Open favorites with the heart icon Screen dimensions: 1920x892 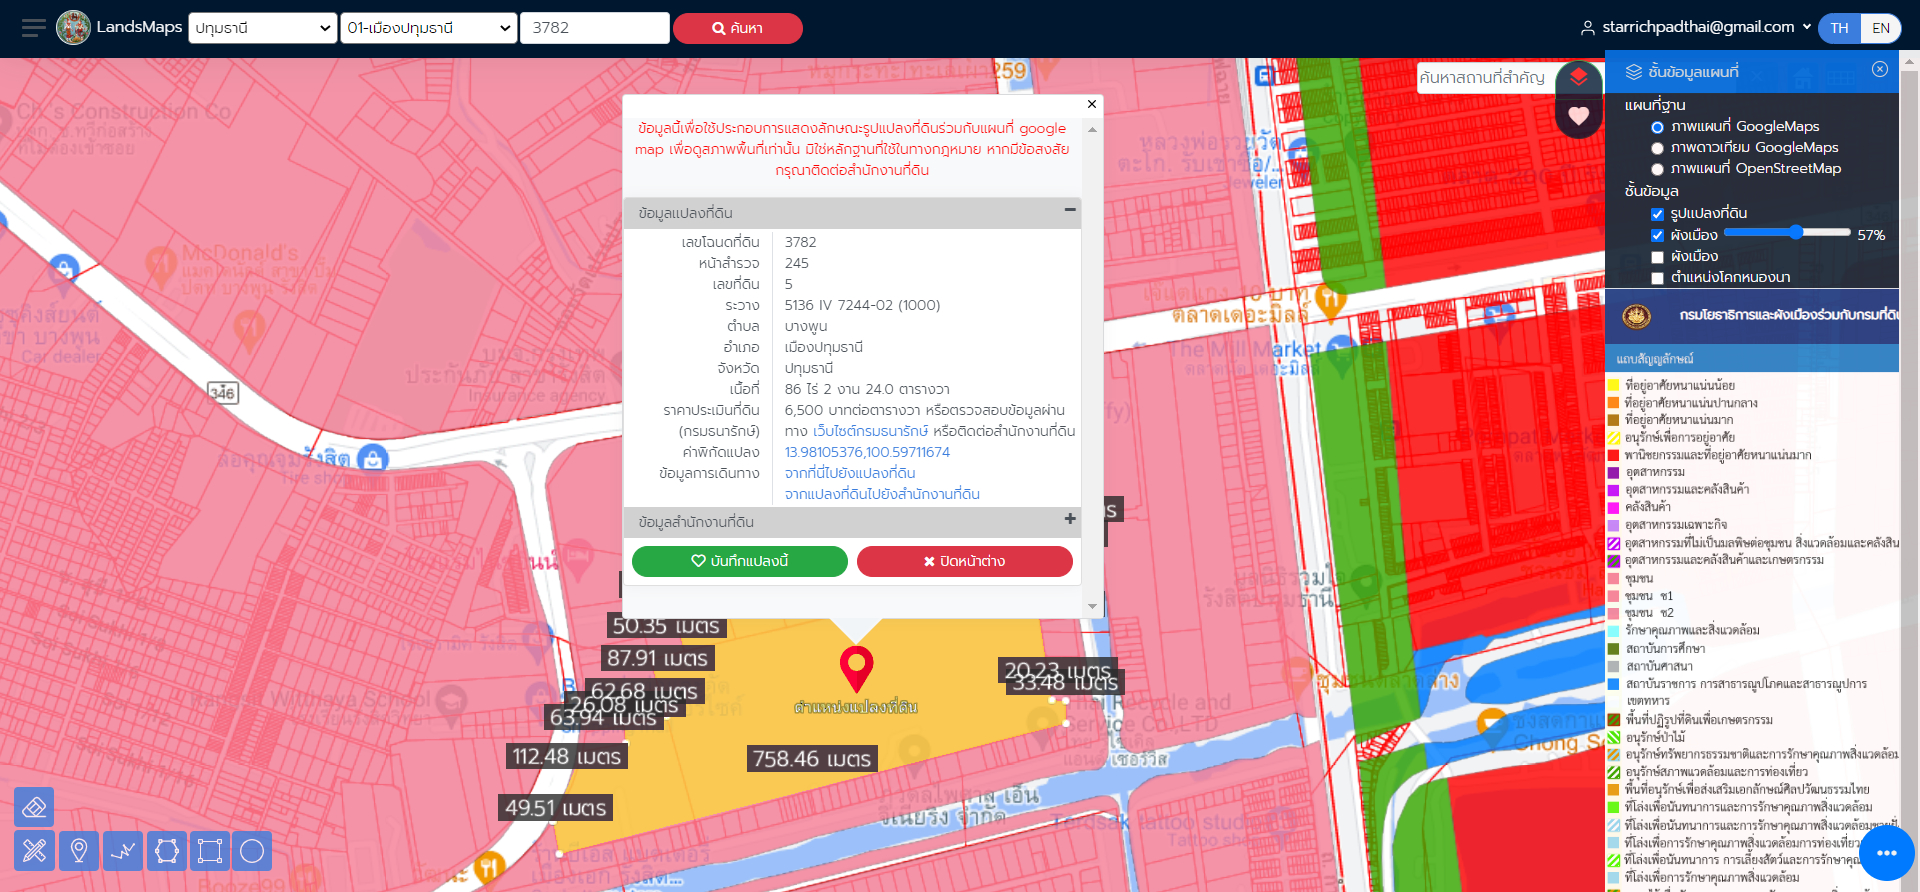(1579, 116)
